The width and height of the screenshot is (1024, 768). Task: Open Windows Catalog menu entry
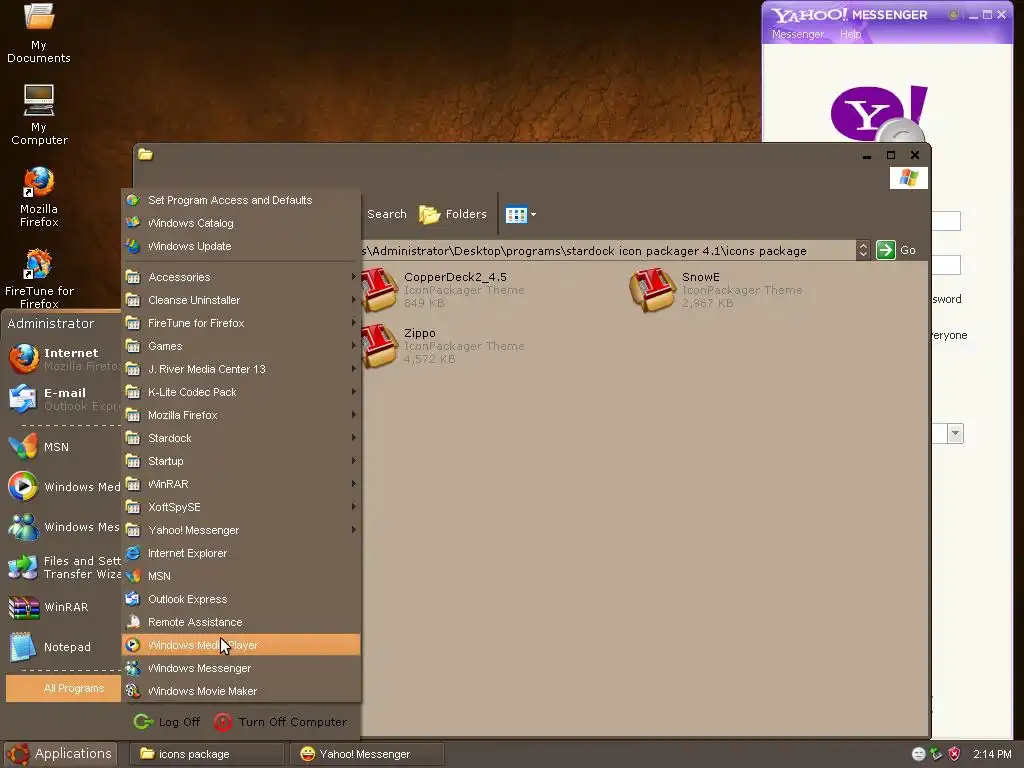click(x=241, y=223)
